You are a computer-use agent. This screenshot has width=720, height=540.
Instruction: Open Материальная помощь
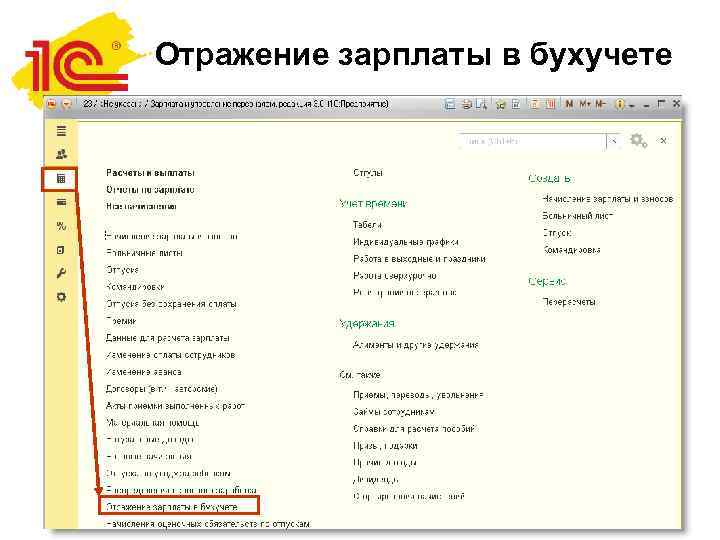[x=152, y=422]
